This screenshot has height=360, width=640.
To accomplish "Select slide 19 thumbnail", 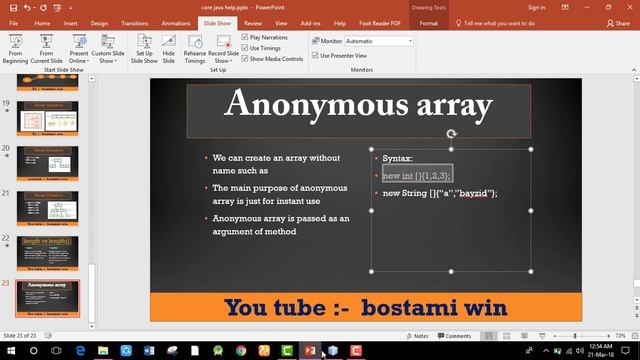I will pos(47,118).
